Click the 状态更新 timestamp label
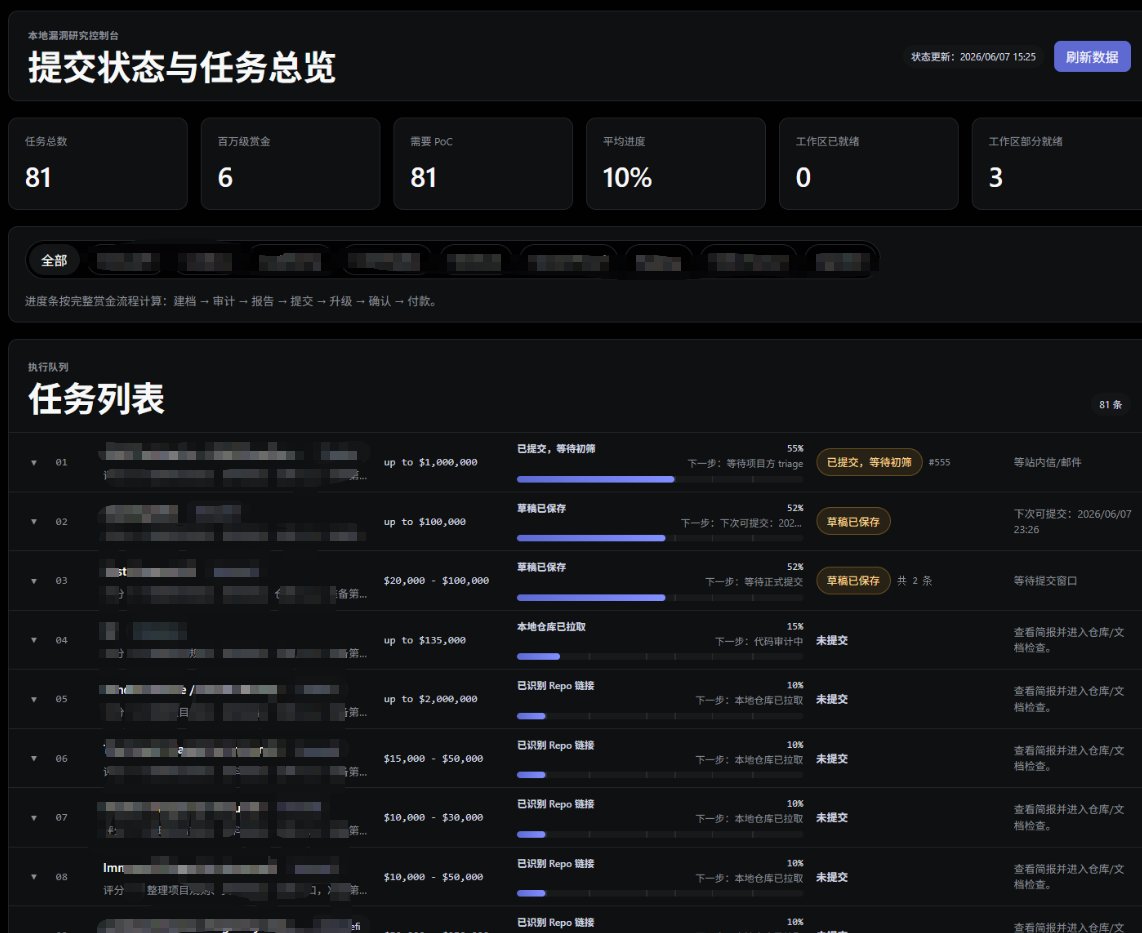 (x=973, y=57)
